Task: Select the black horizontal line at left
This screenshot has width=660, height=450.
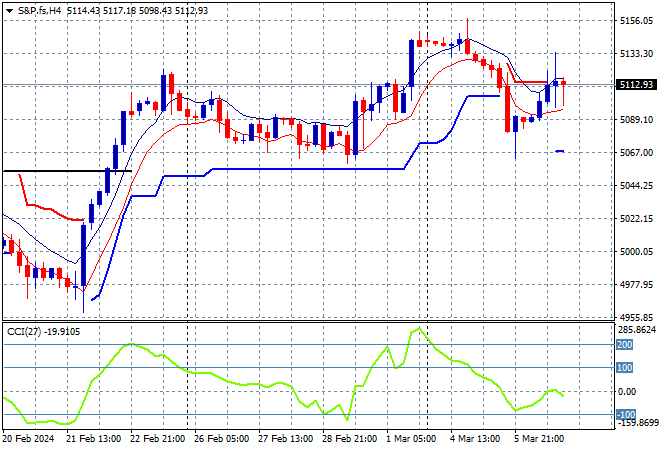Action: click(x=60, y=171)
